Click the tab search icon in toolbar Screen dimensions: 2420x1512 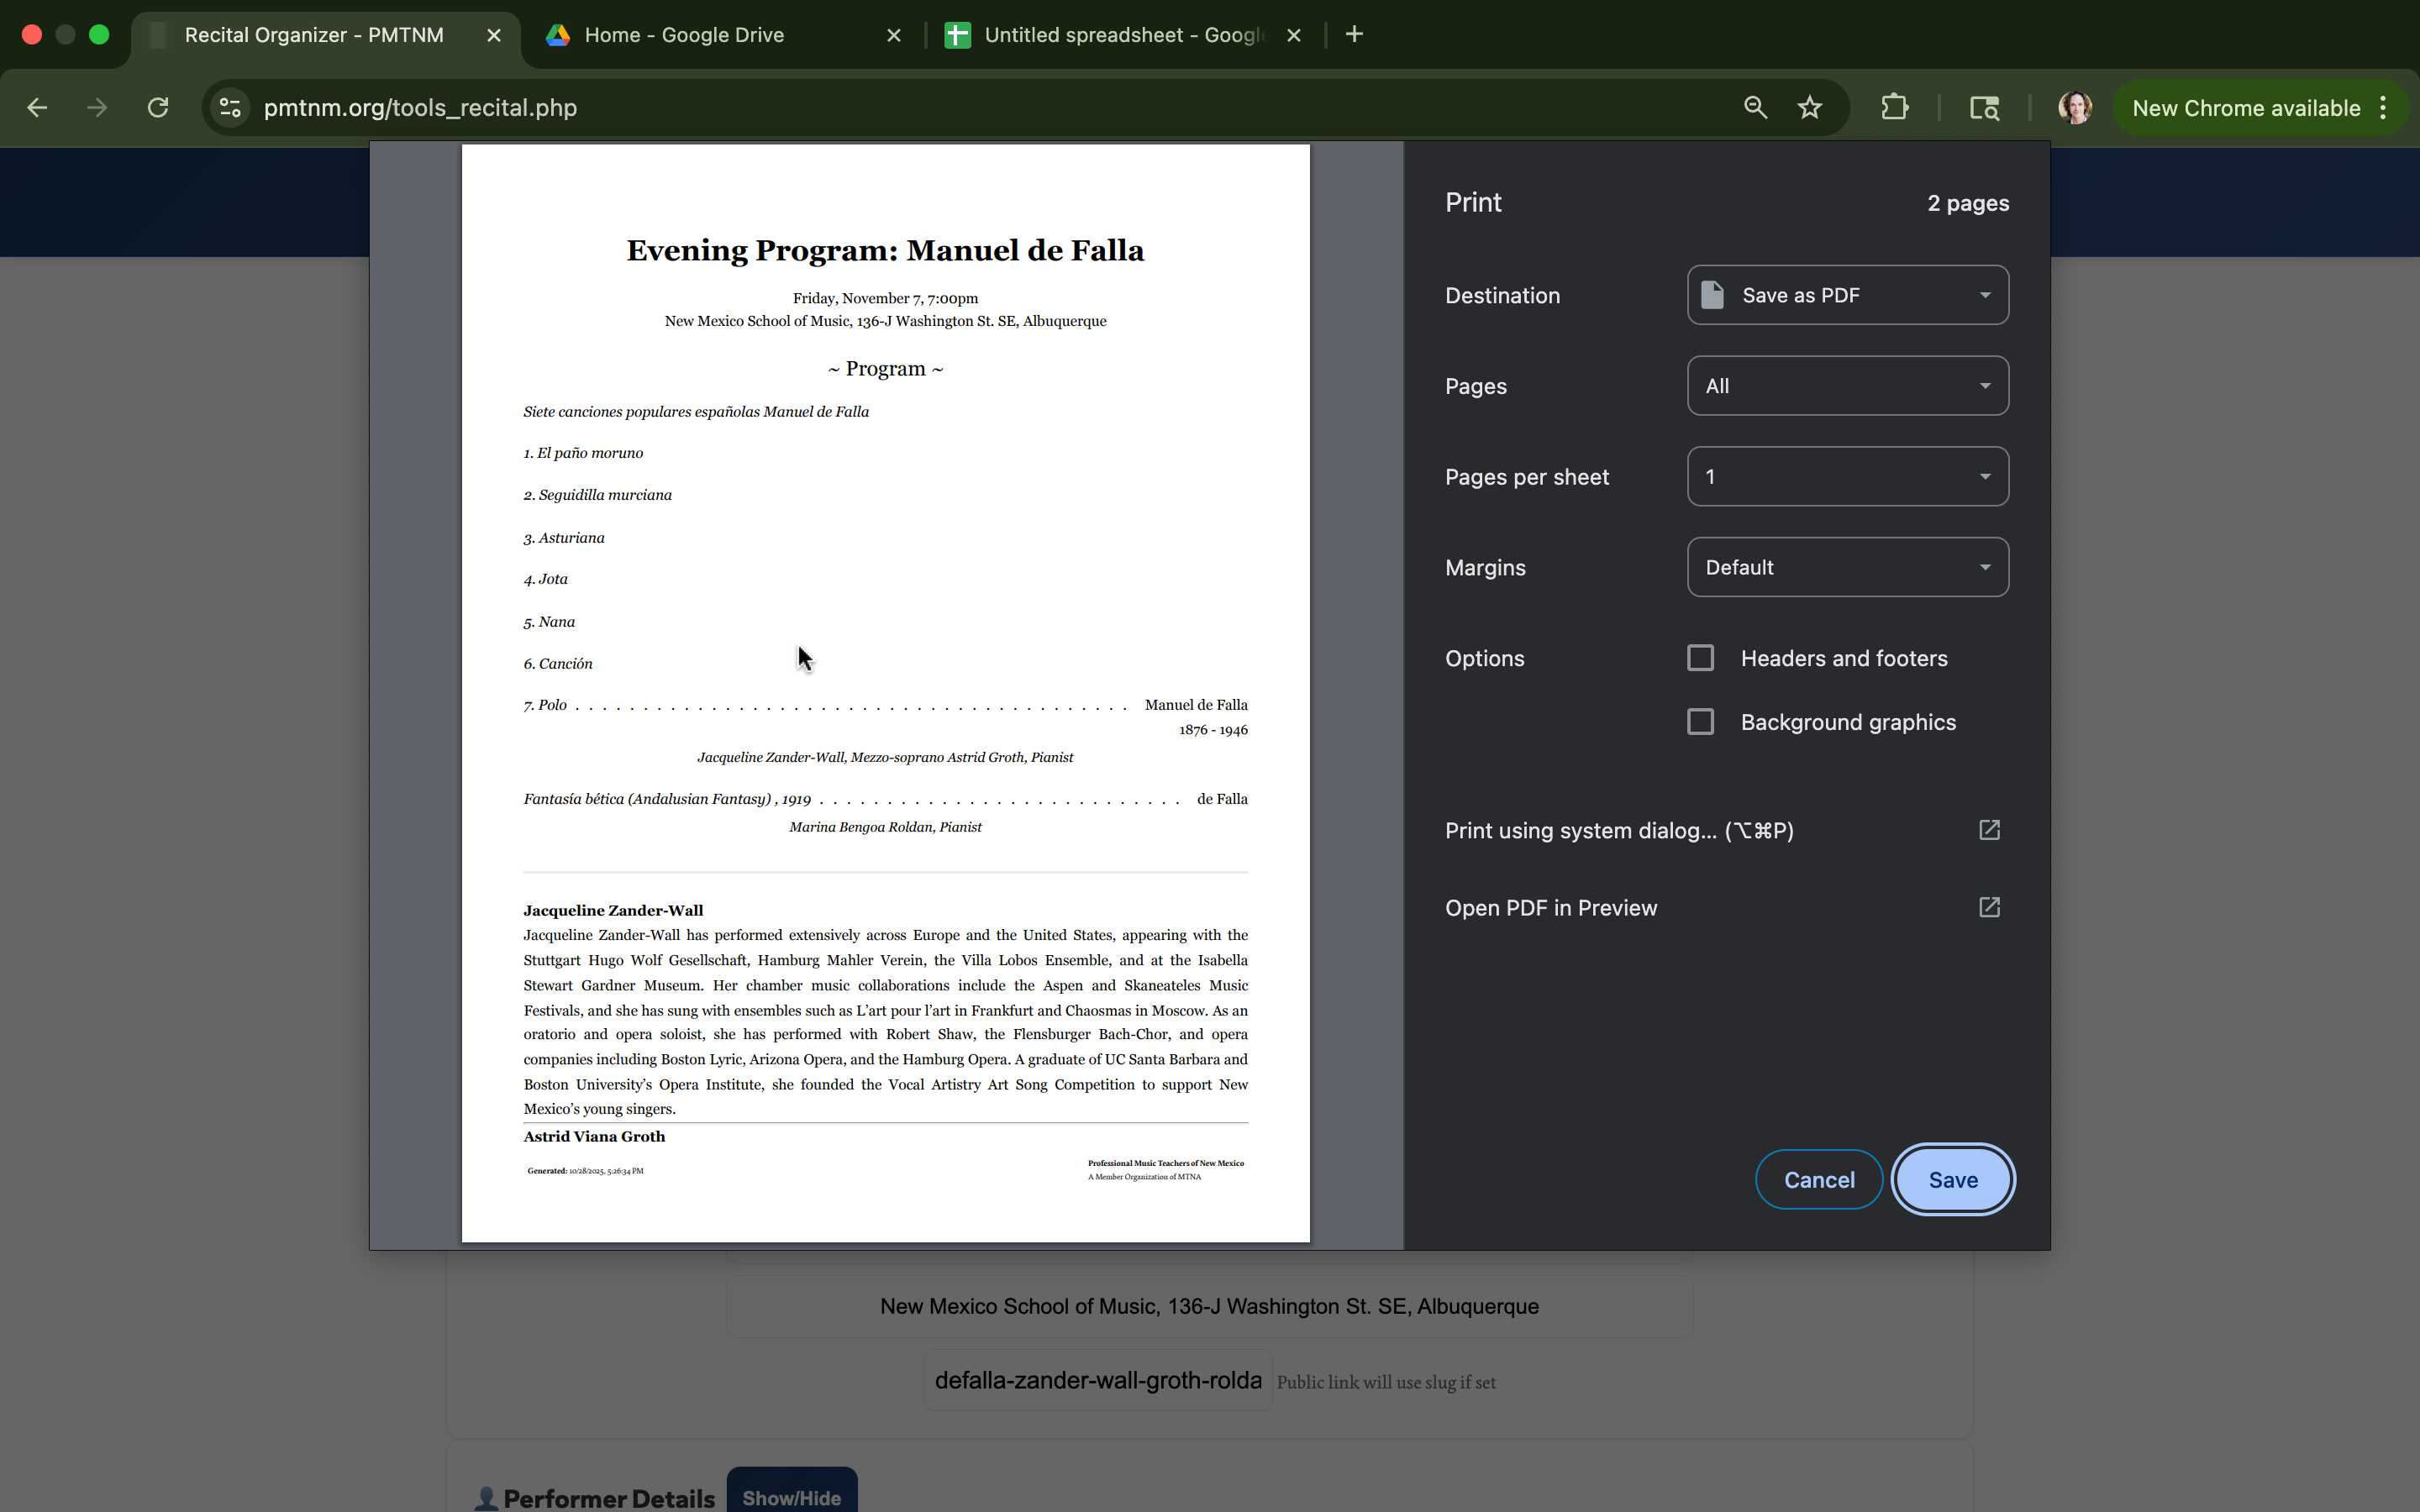pyautogui.click(x=1984, y=108)
